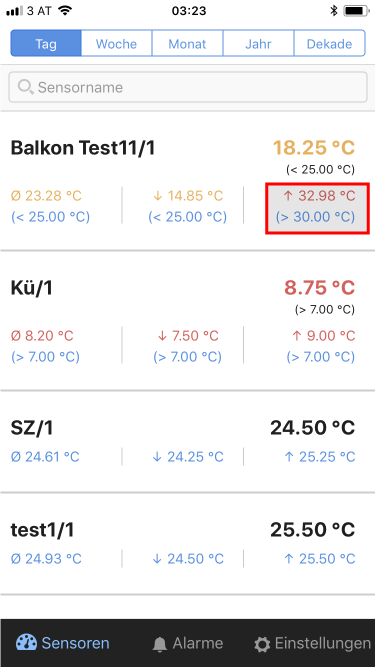375x667 pixels.
Task: Tap the search magnifier icon
Action: tap(26, 87)
